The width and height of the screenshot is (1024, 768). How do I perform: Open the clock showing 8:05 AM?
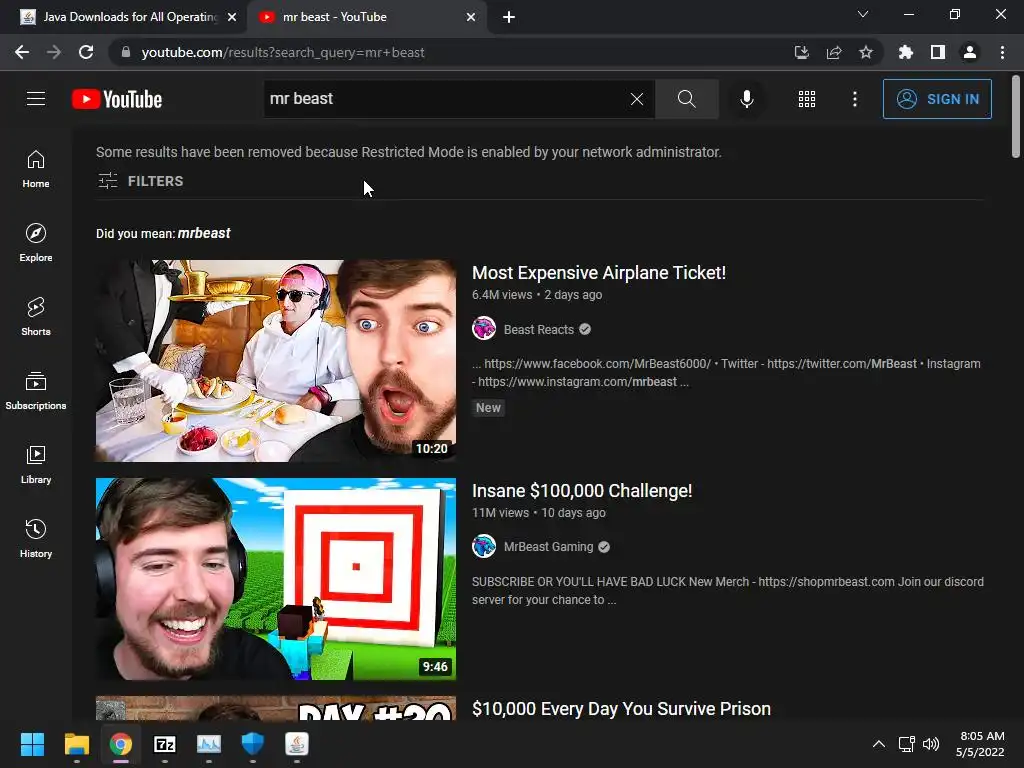[x=980, y=744]
